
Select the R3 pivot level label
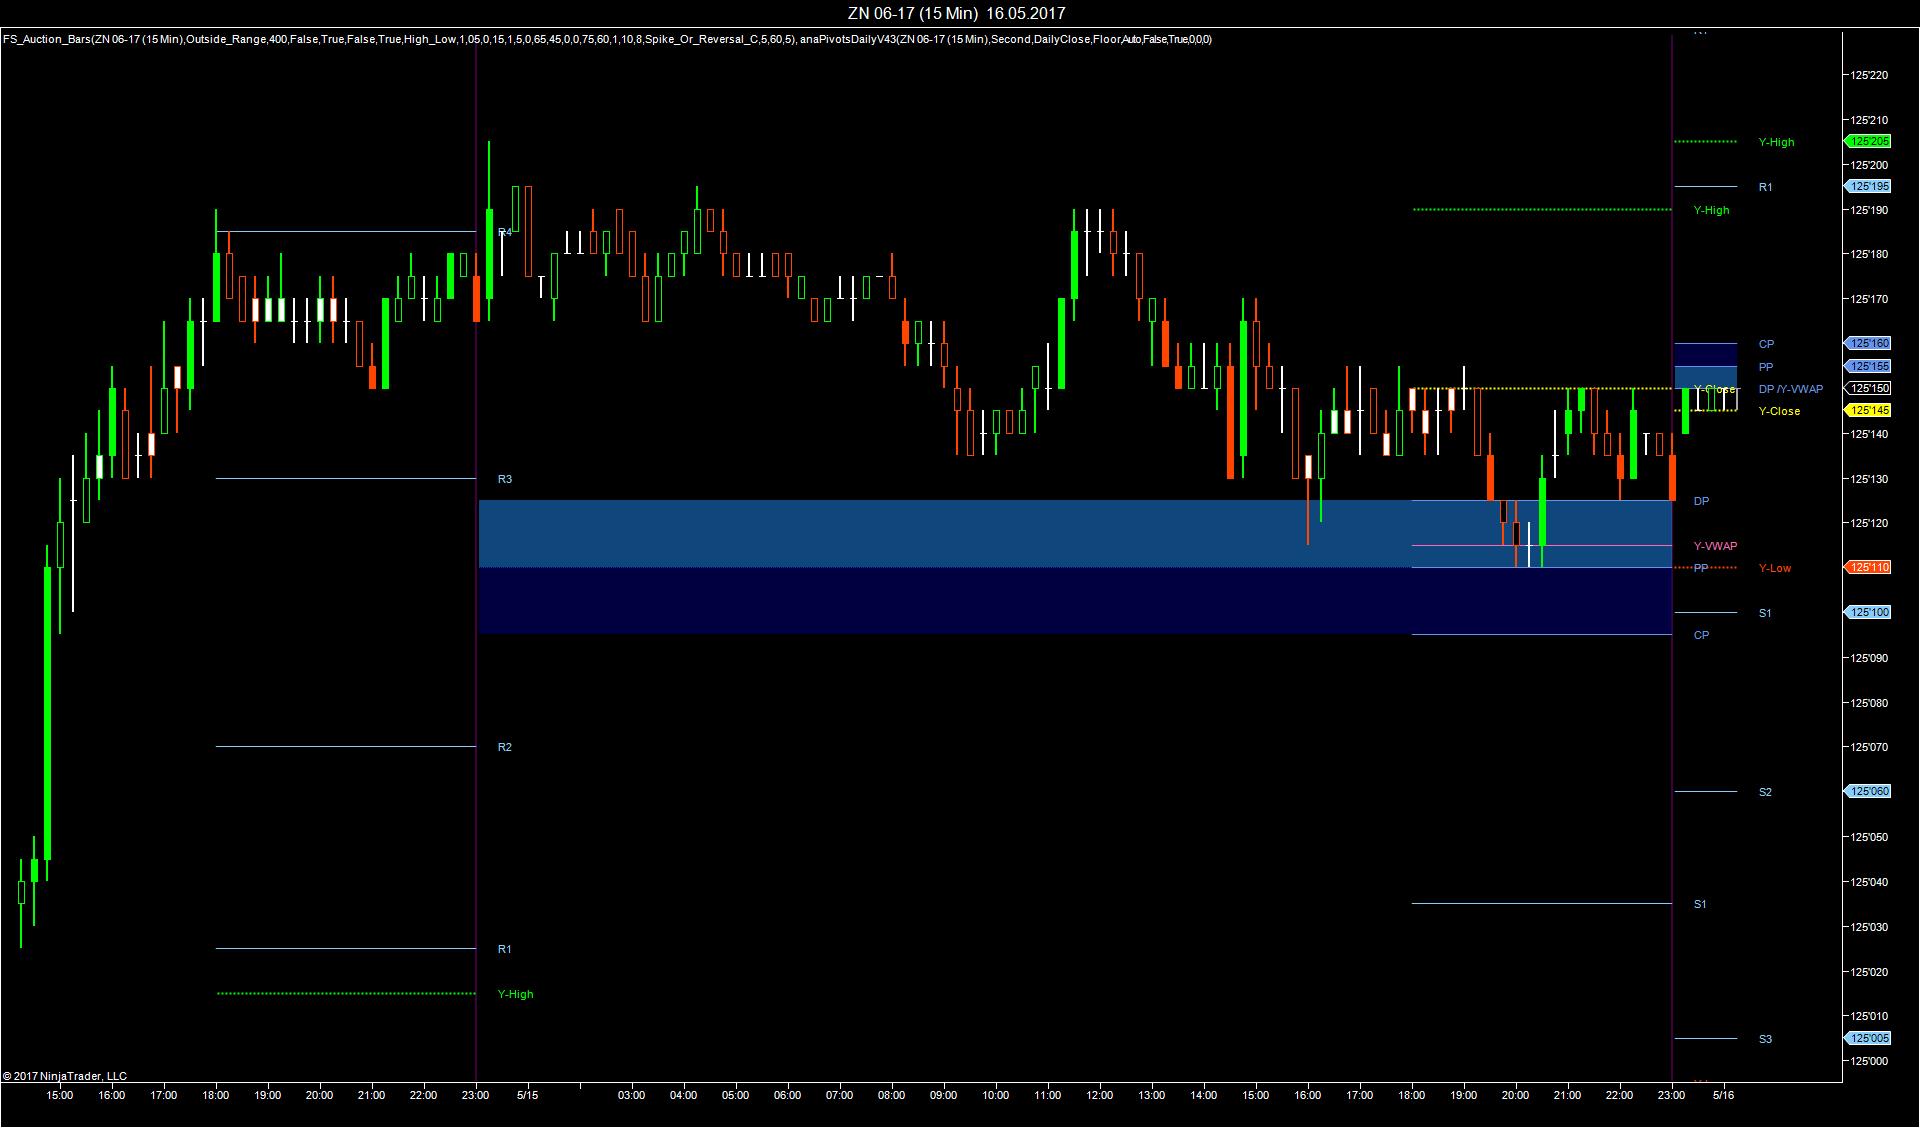click(x=505, y=480)
